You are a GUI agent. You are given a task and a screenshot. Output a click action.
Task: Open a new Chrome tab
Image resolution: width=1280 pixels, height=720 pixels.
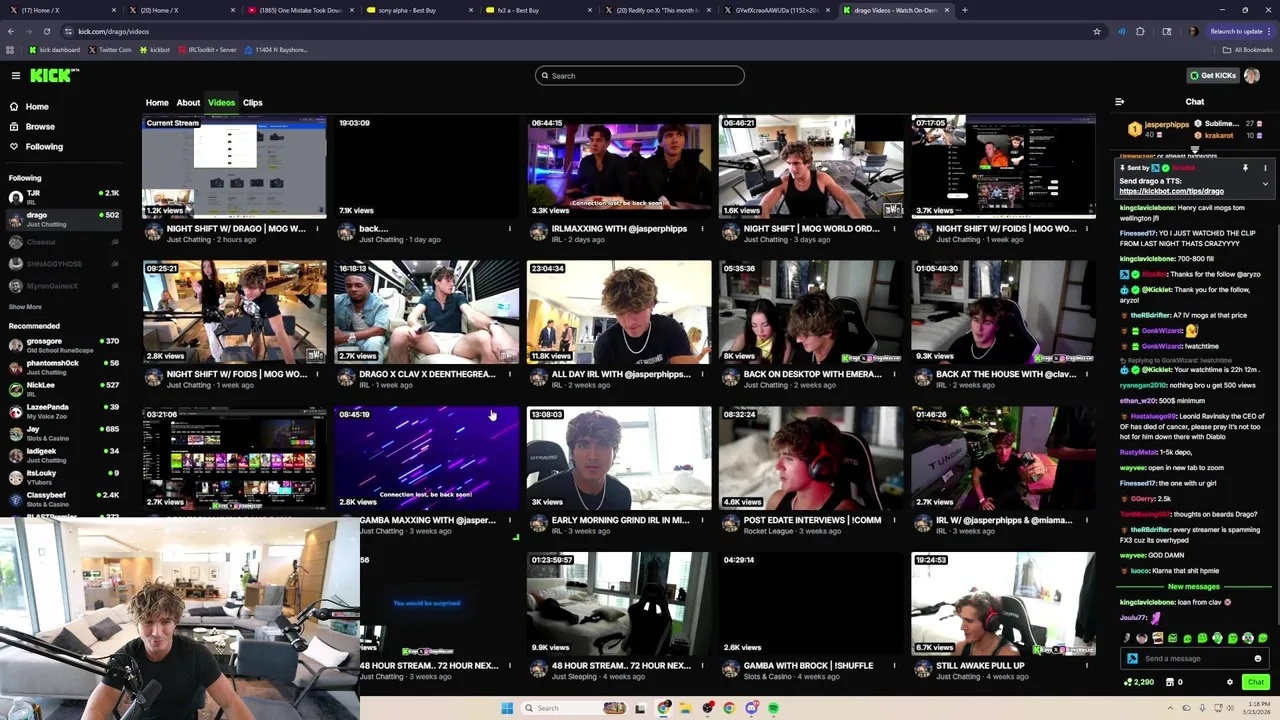[x=964, y=10]
